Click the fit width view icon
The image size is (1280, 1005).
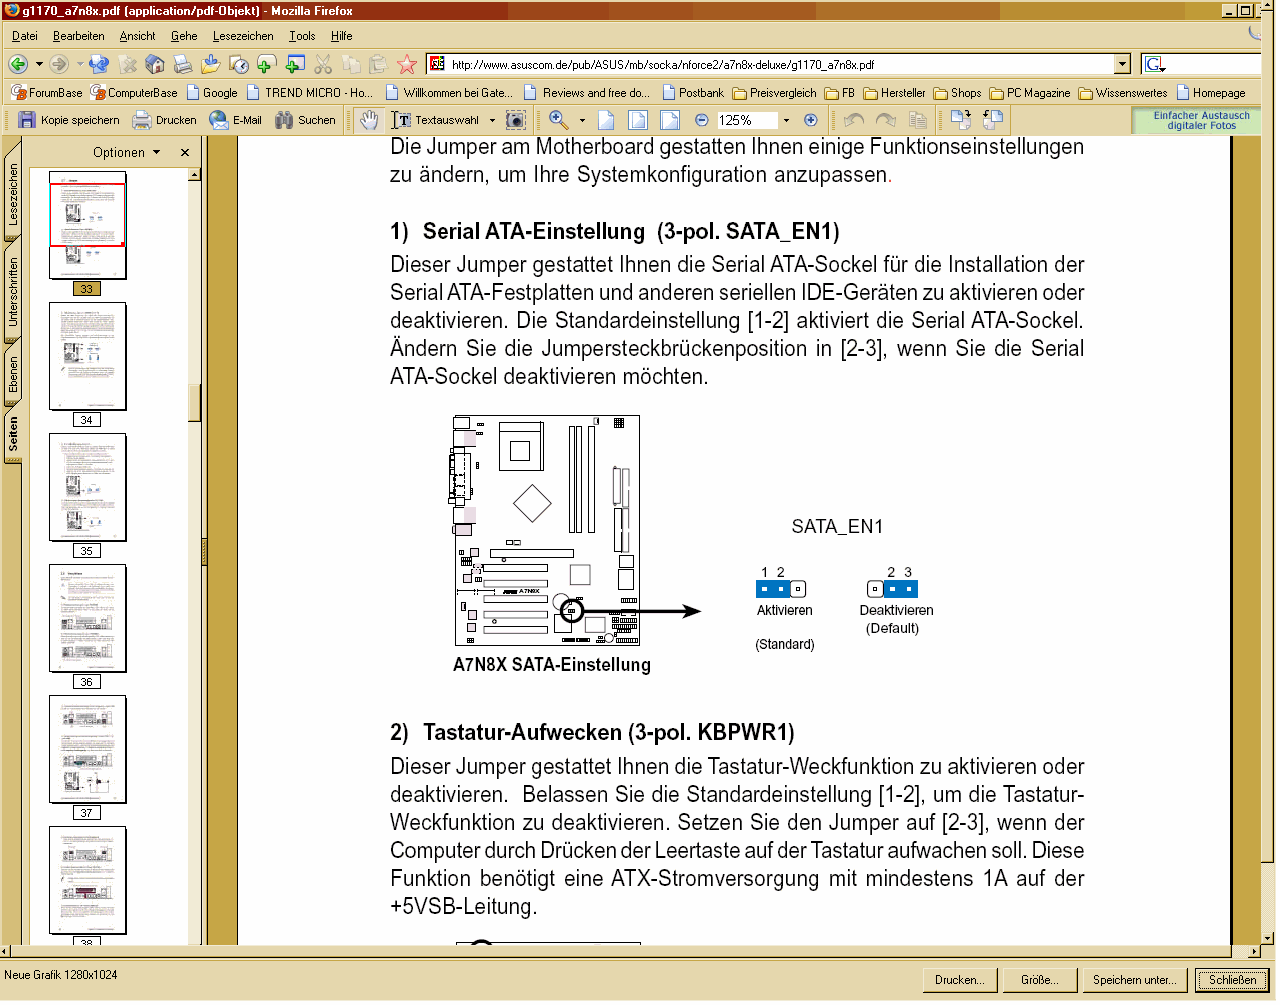(x=670, y=120)
